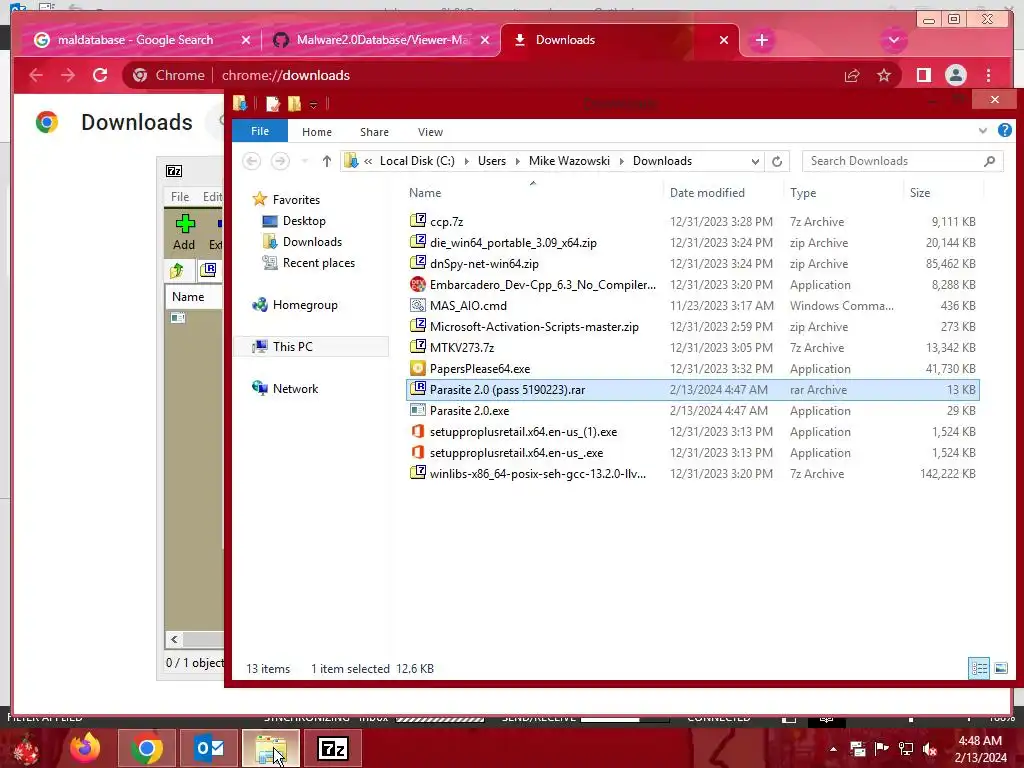Open recent locations dropdown arrow
The height and width of the screenshot is (768, 1024).
(x=304, y=161)
